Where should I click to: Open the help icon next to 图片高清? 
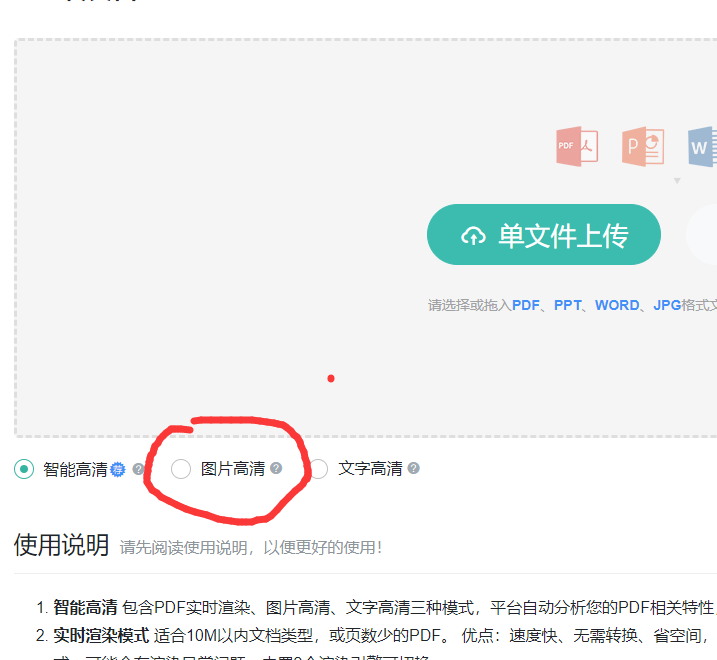click(276, 468)
